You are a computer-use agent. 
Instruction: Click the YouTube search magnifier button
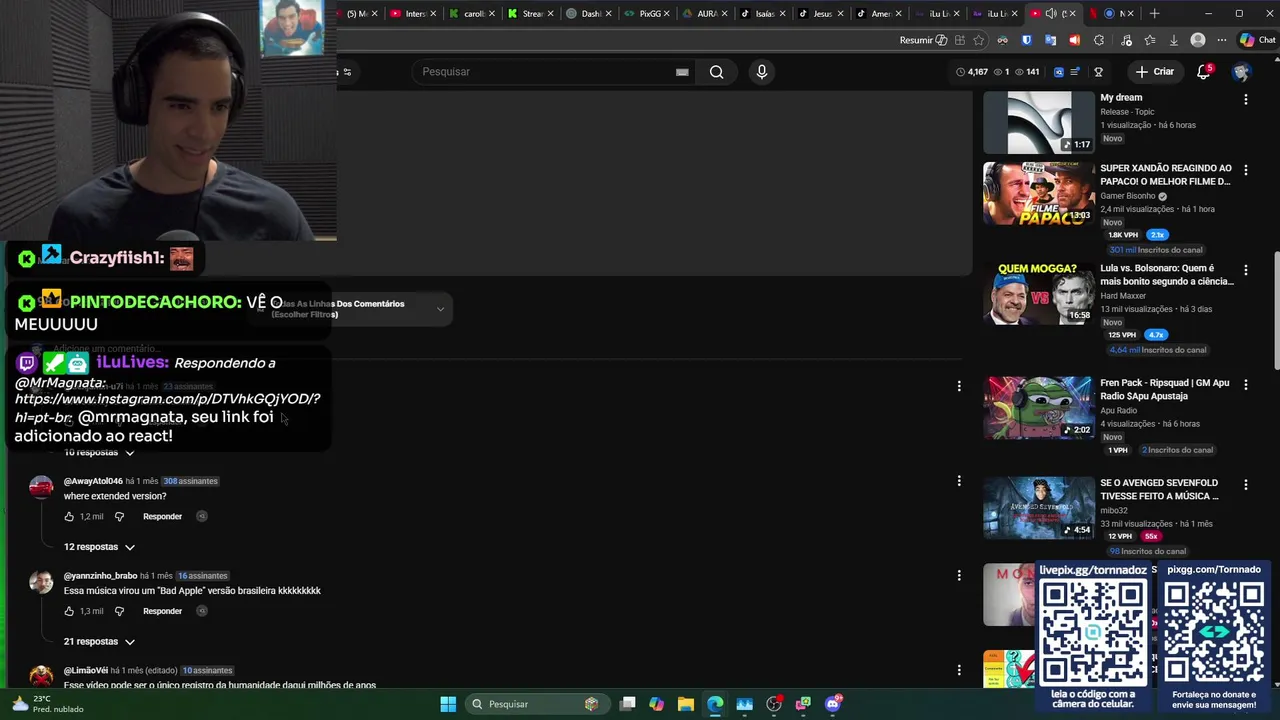716,72
